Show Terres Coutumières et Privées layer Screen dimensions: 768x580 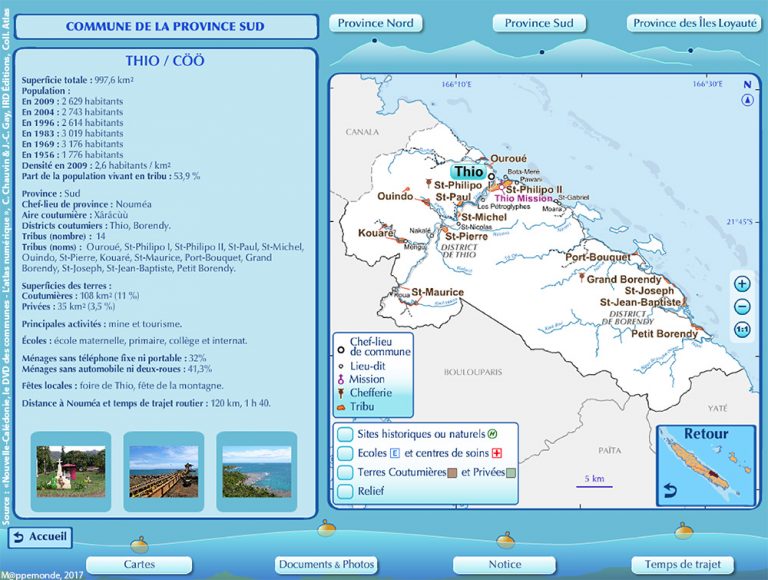point(345,472)
